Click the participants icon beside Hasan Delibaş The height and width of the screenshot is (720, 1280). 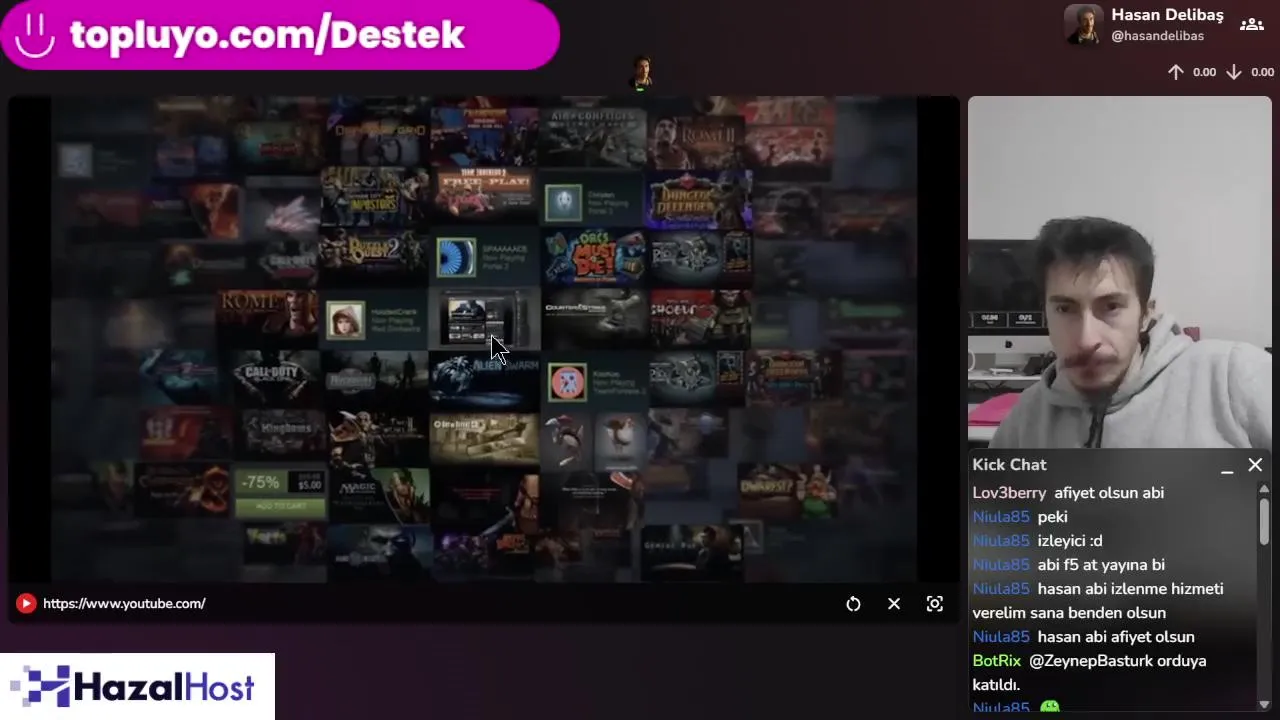point(1251,25)
